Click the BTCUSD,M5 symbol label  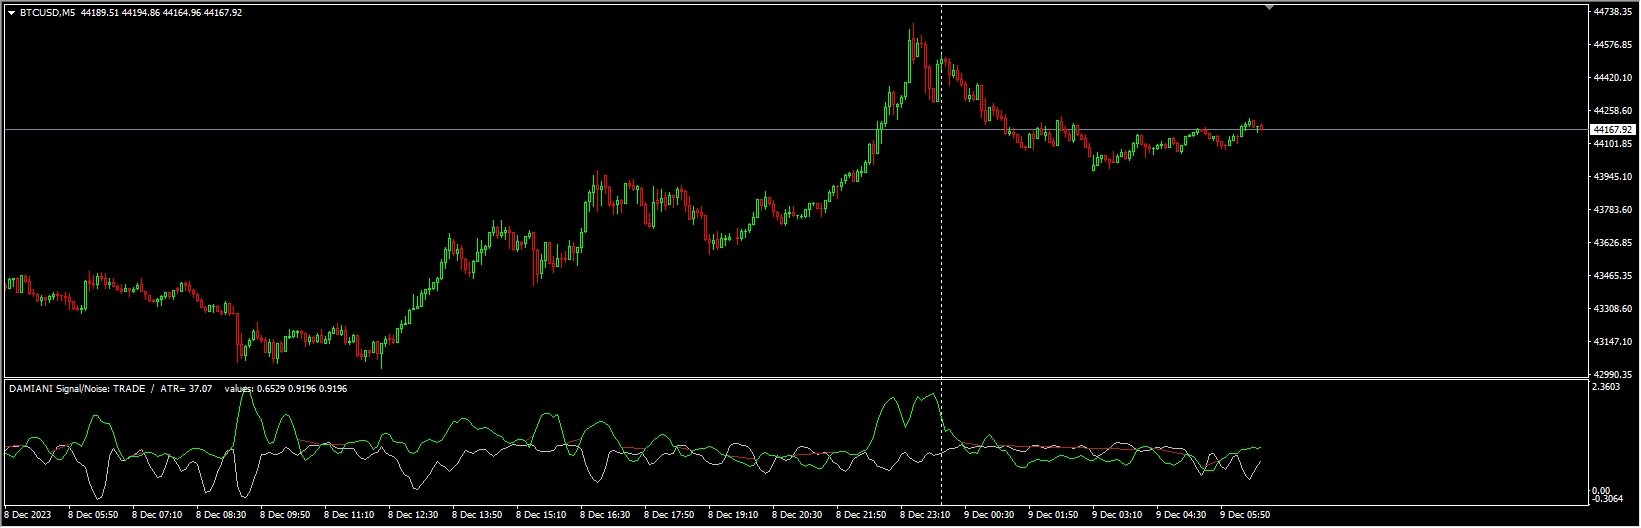pyautogui.click(x=47, y=13)
